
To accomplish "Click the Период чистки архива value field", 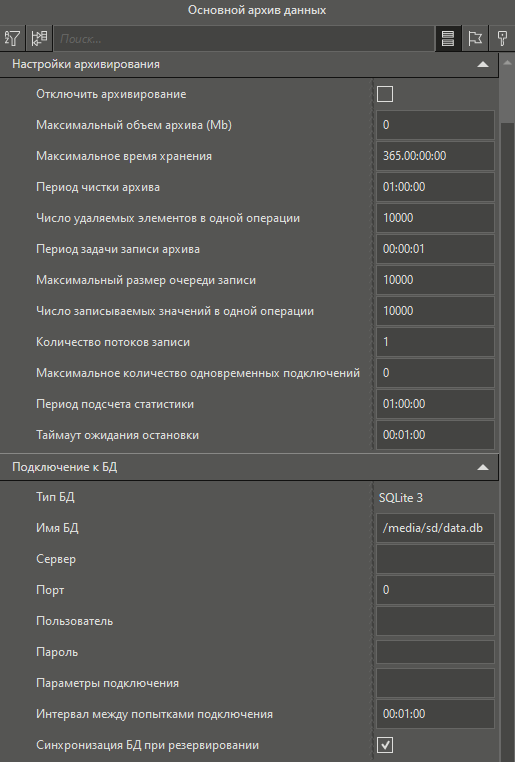I will (435, 187).
